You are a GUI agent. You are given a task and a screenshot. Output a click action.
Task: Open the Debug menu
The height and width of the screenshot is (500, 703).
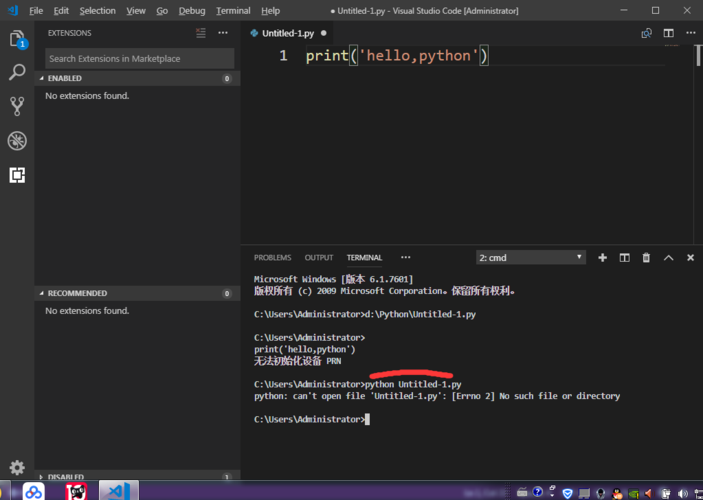192,11
